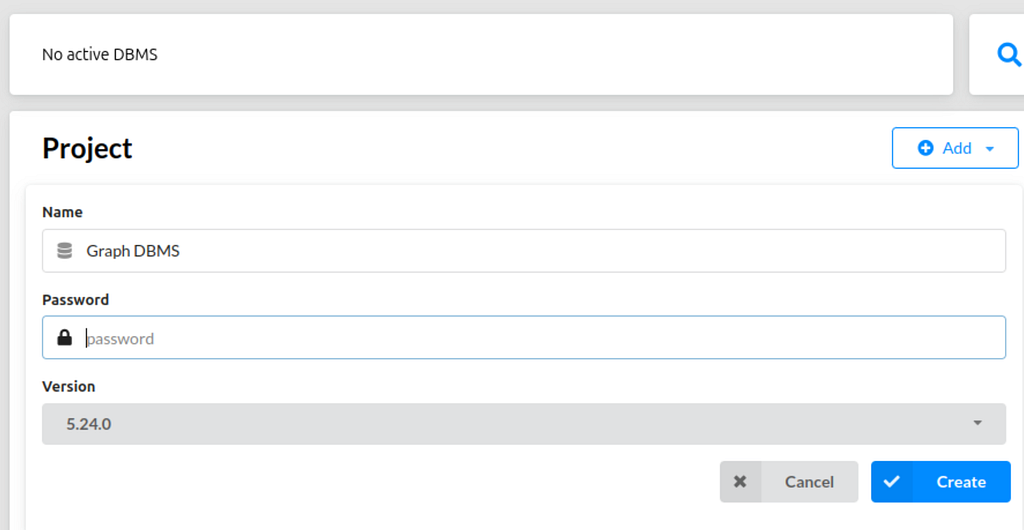Image resolution: width=1024 pixels, height=530 pixels.
Task: Open the Version 5.24.0 dropdown
Action: point(524,424)
